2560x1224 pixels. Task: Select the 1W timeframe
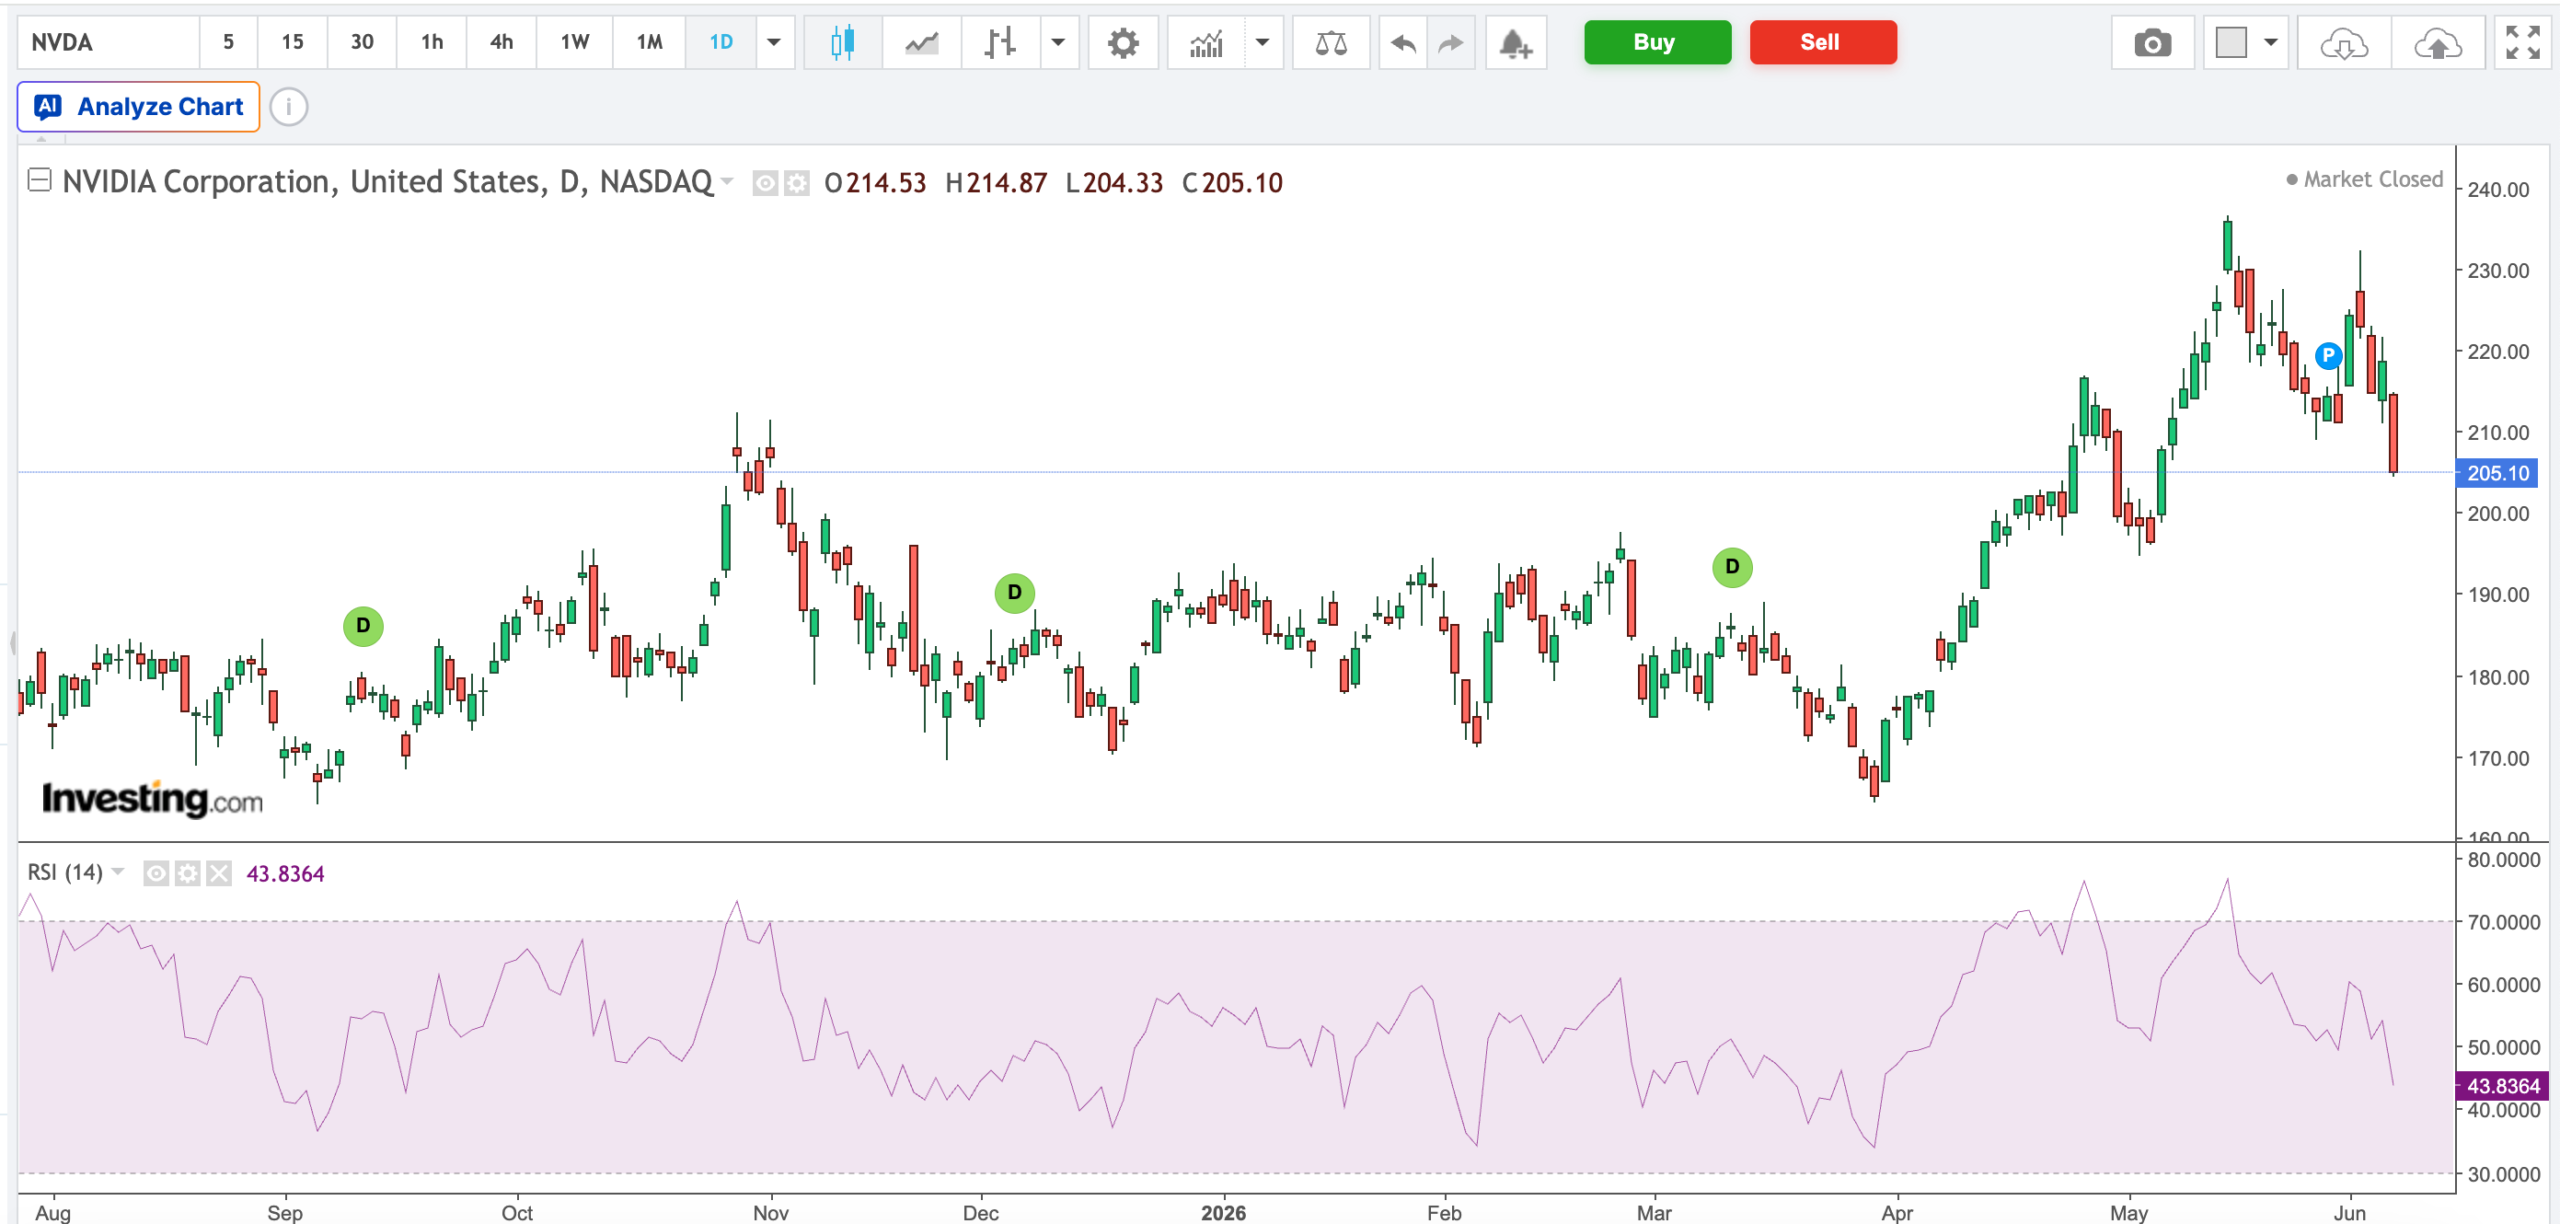[x=574, y=42]
